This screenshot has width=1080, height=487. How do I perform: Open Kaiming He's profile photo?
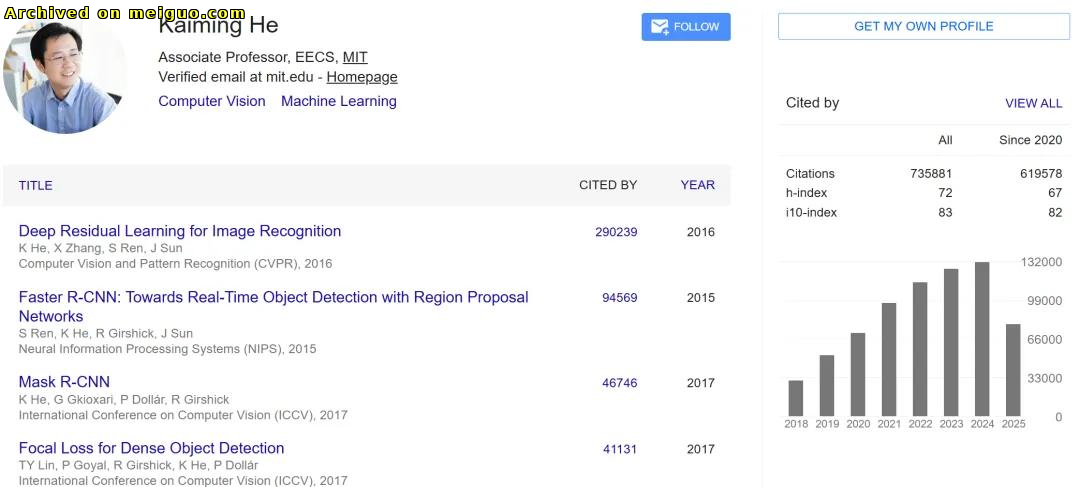65,76
